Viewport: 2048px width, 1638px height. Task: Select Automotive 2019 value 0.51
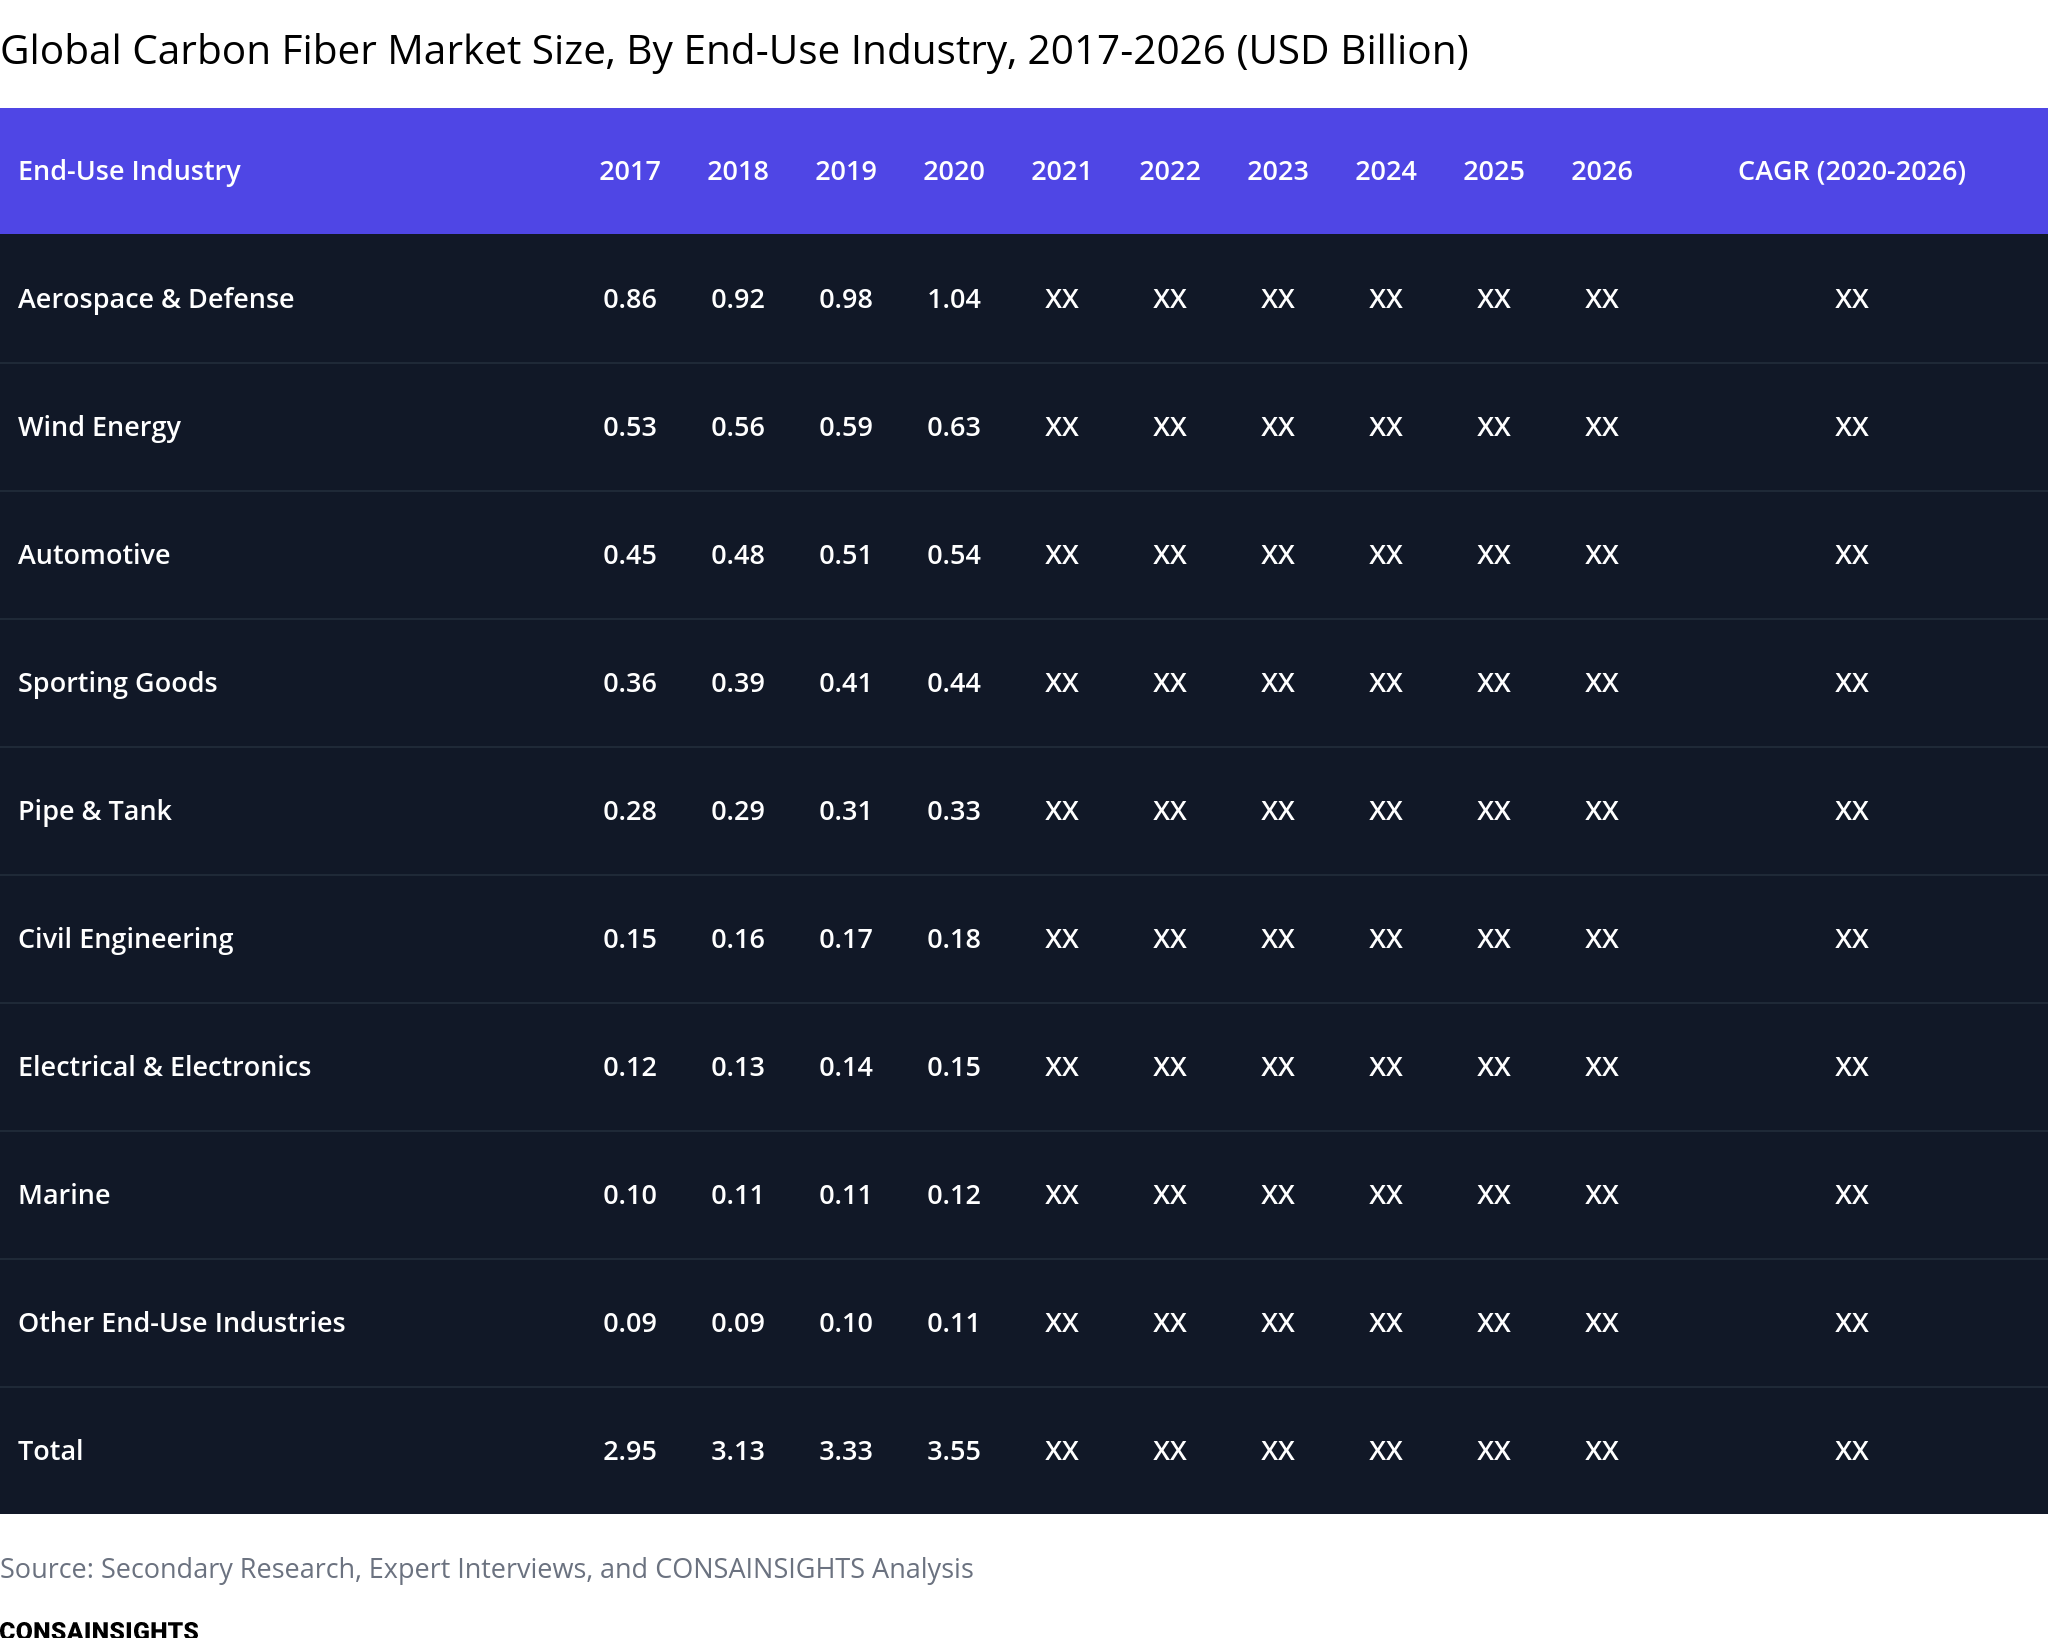[x=846, y=555]
